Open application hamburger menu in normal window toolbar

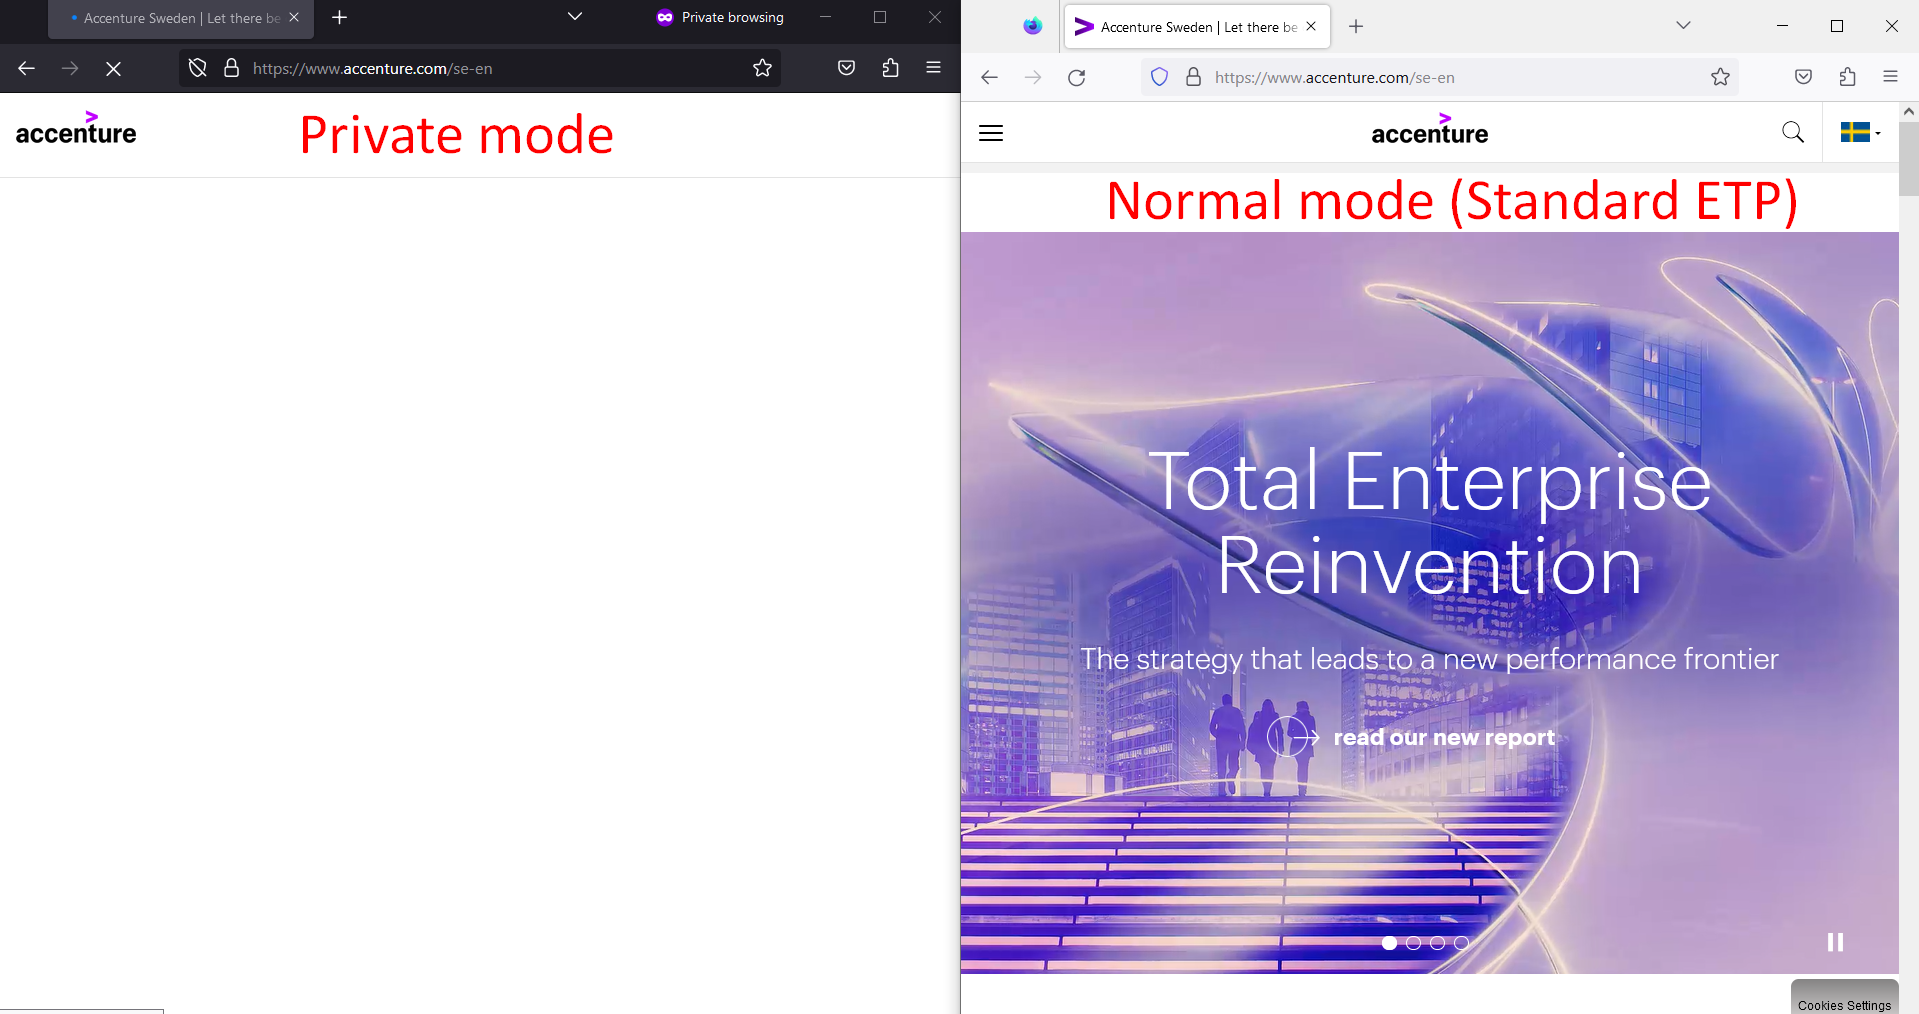pos(1890,77)
